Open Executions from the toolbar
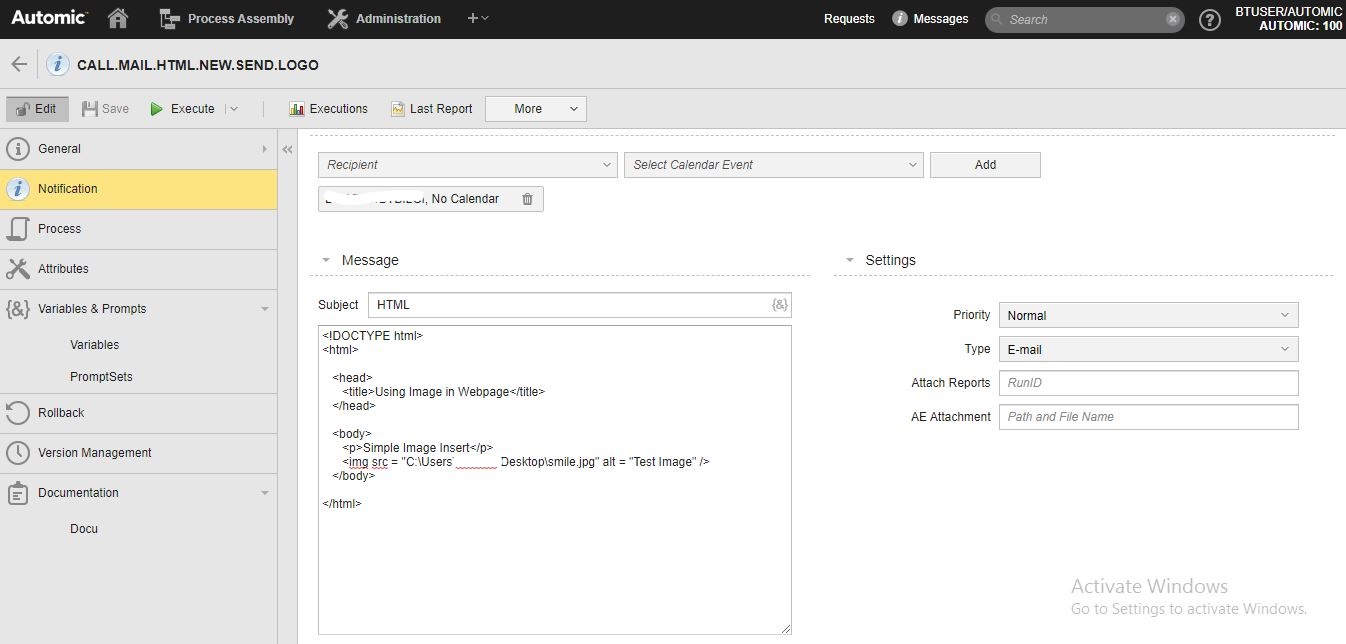The width and height of the screenshot is (1346, 644). click(296, 108)
